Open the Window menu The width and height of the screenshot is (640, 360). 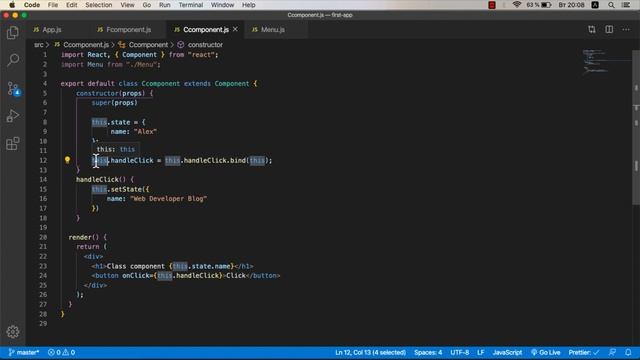pyautogui.click(x=222, y=5)
